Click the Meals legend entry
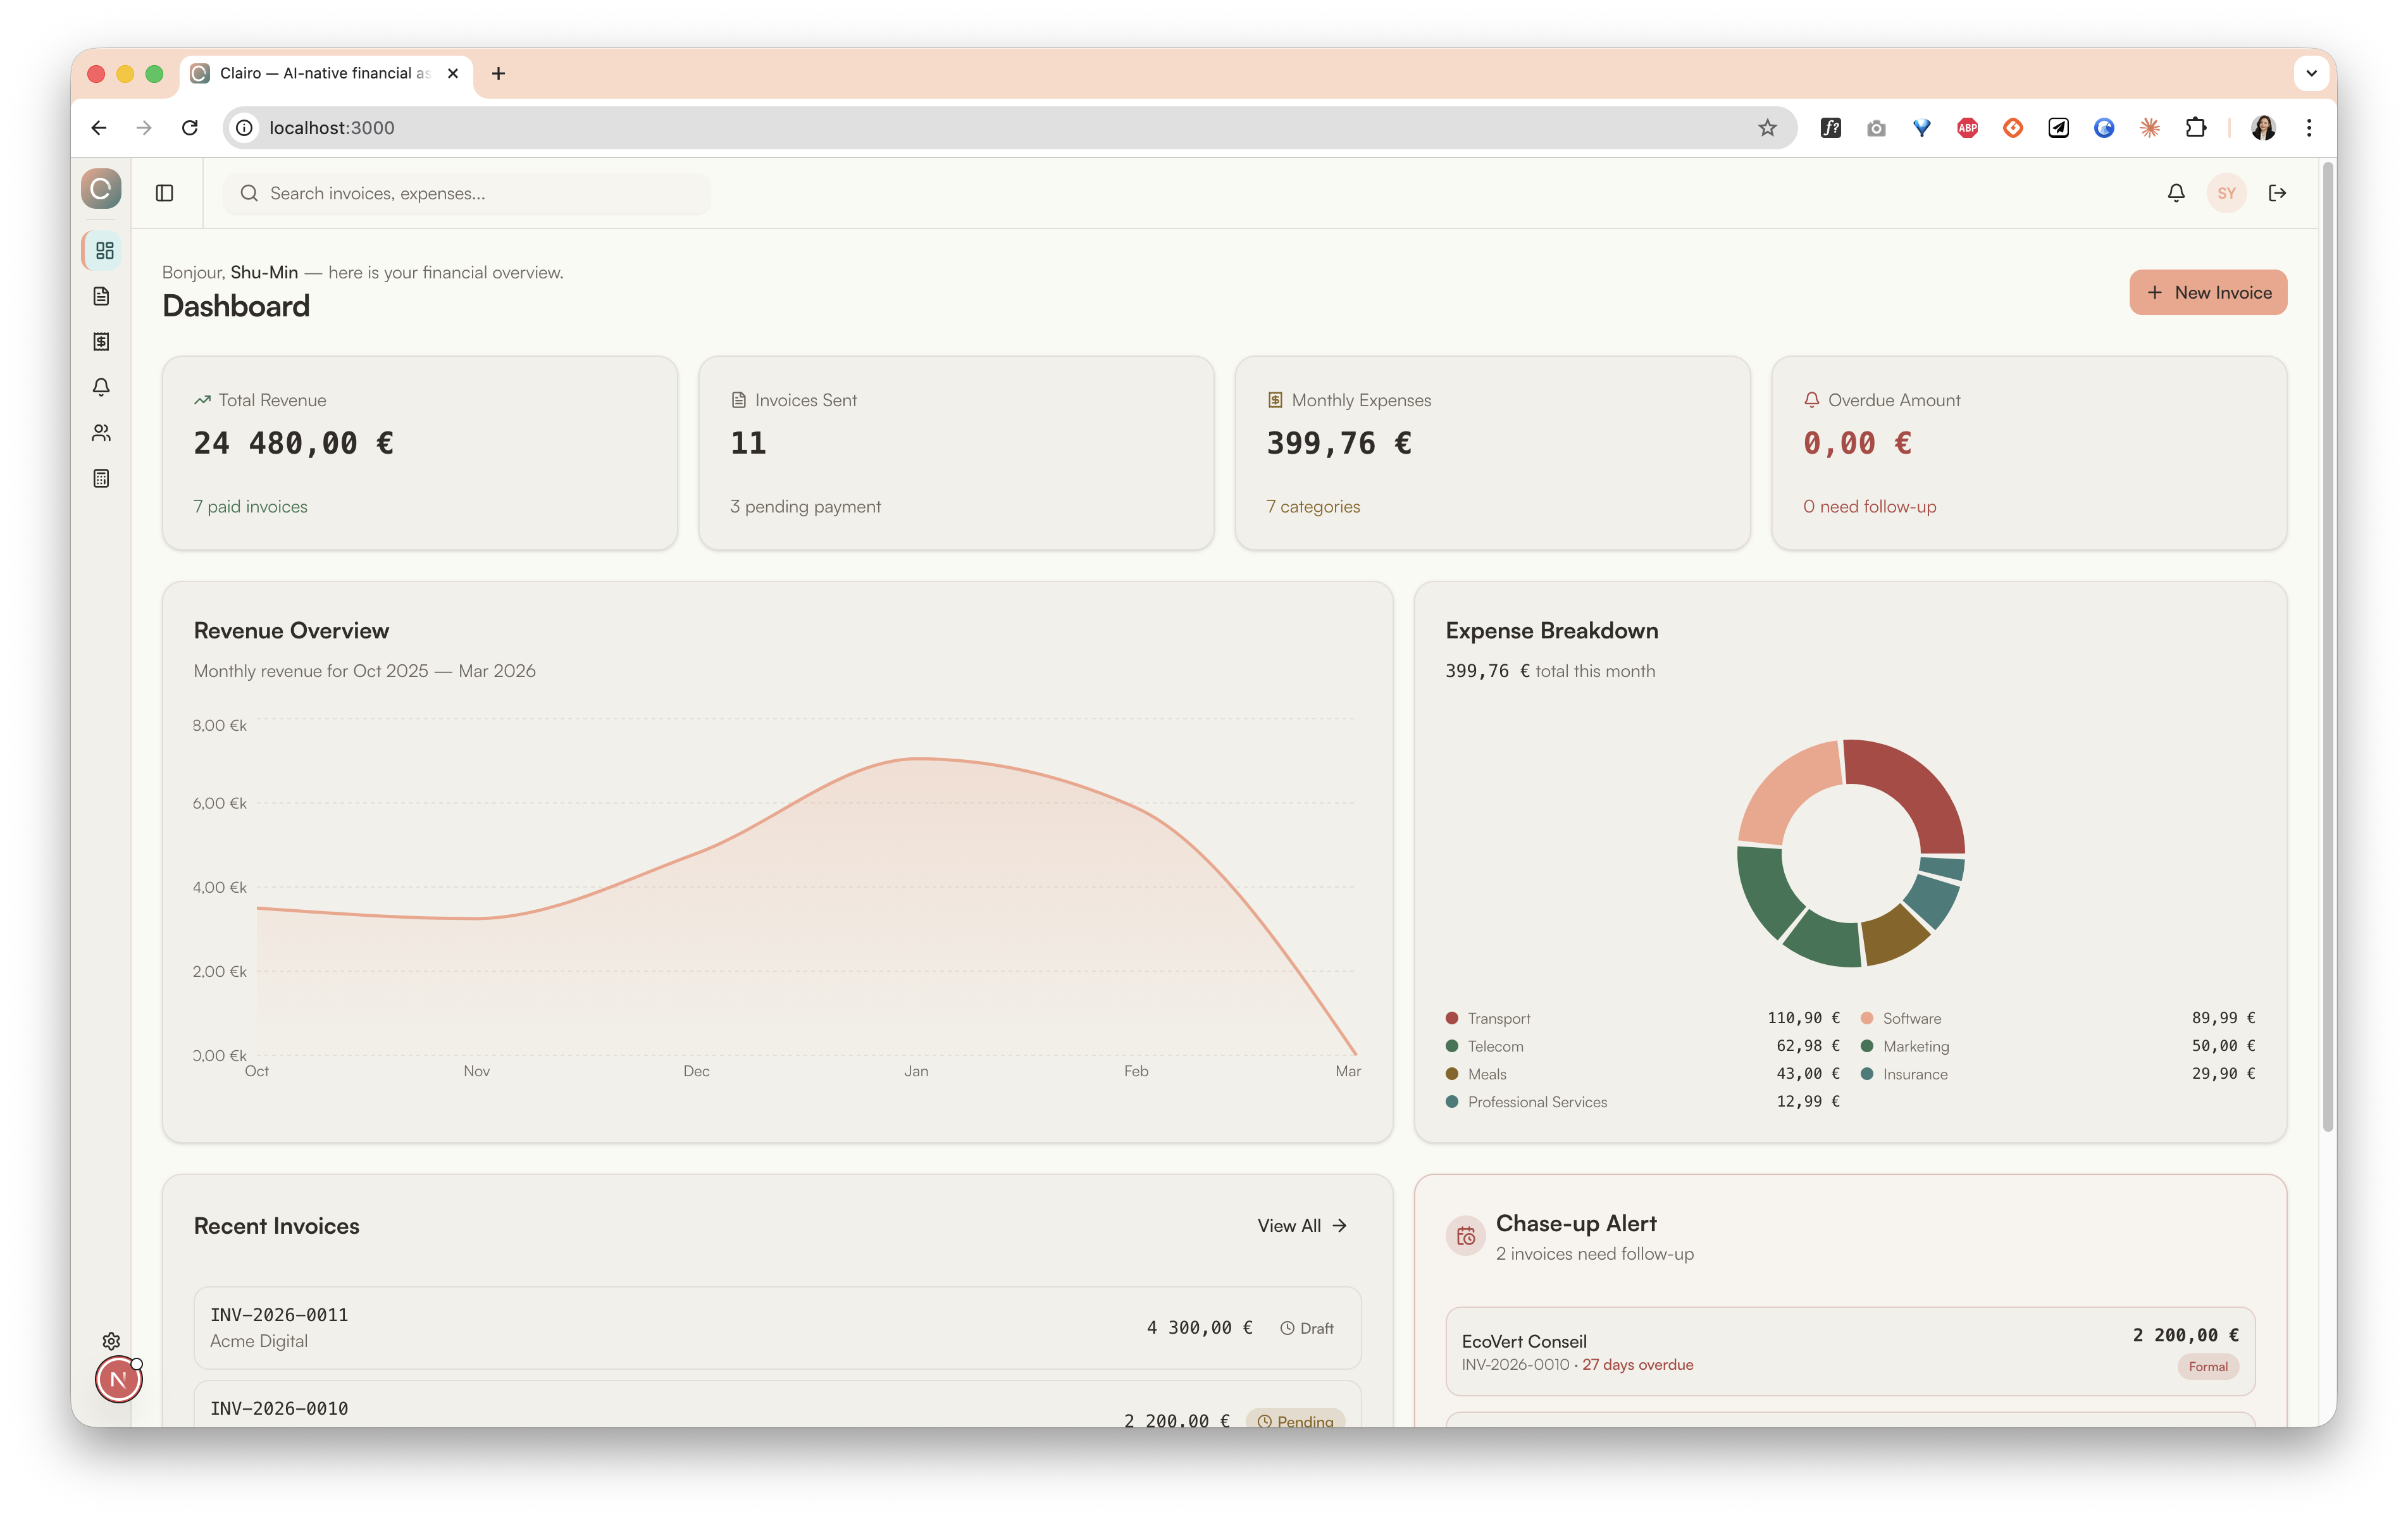2408x1521 pixels. 1642,1074
